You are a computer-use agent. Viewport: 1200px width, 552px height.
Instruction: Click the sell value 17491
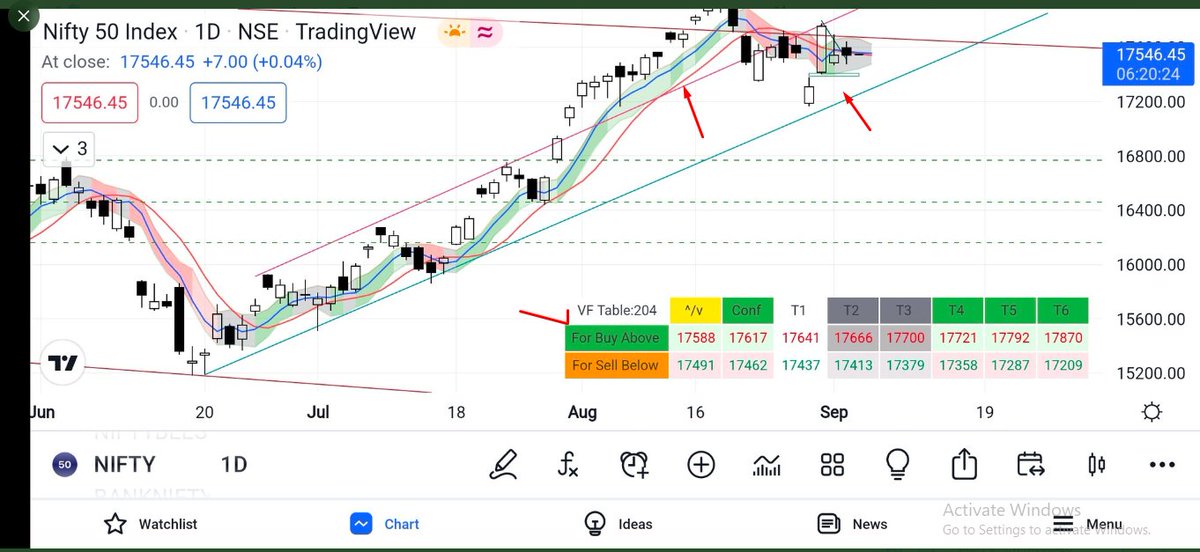pos(696,365)
